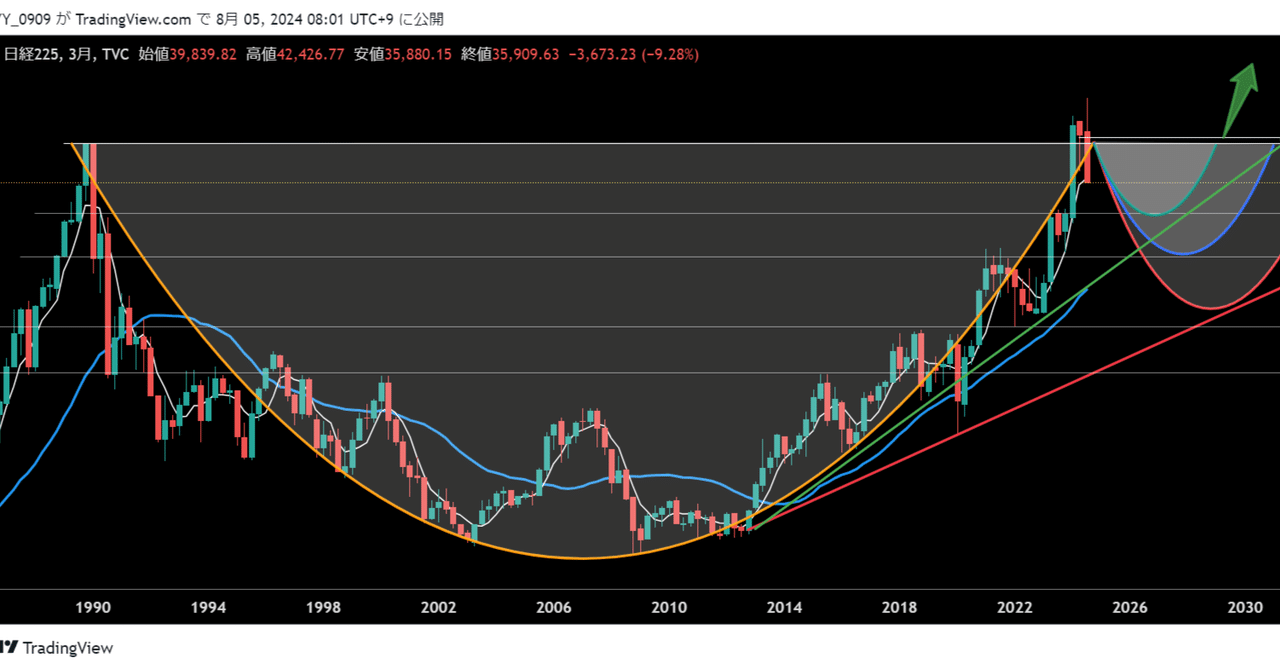Image resolution: width=1280 pixels, height=670 pixels.
Task: Click the −3,673.23 (−9.28%) change value
Action: pyautogui.click(x=633, y=54)
